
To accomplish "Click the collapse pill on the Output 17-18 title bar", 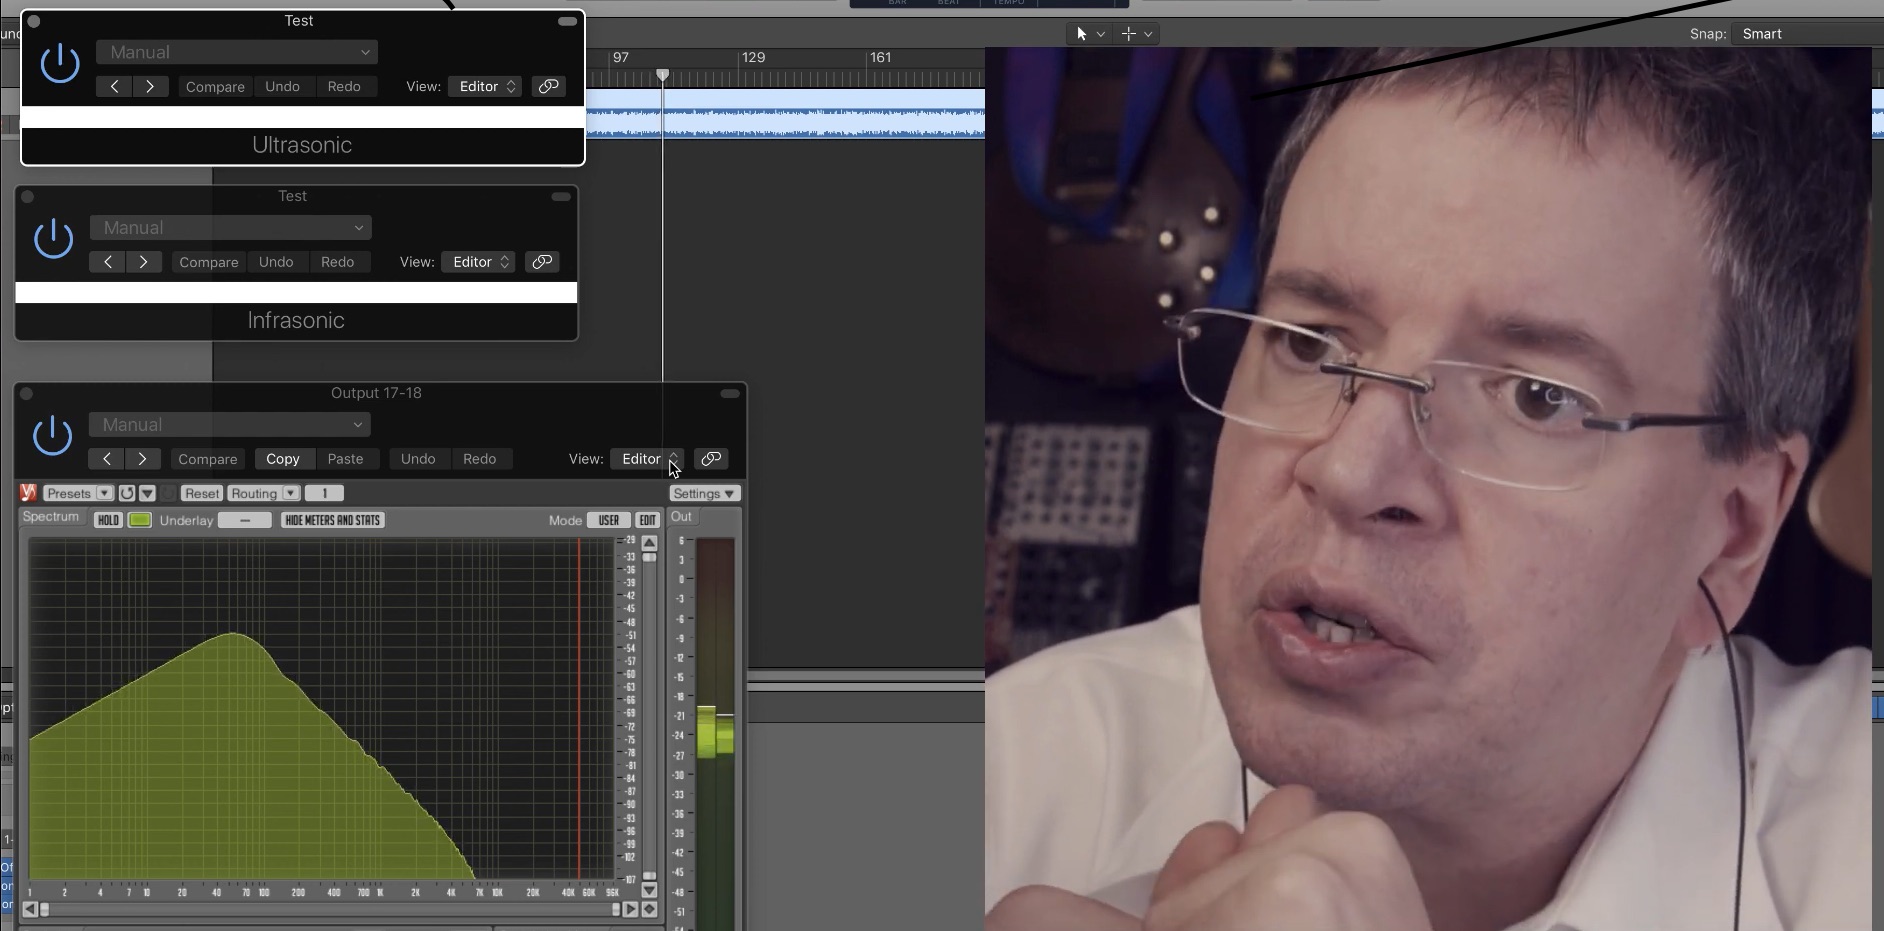I will 730,394.
